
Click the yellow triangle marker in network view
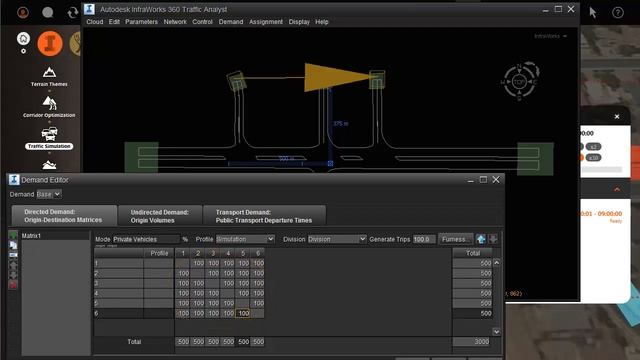pos(337,77)
